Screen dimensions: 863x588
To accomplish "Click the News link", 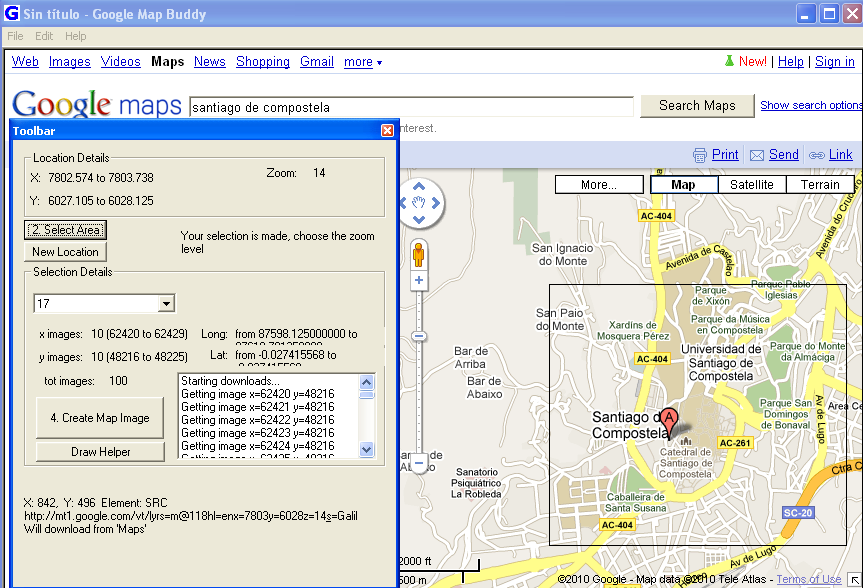I will [210, 62].
